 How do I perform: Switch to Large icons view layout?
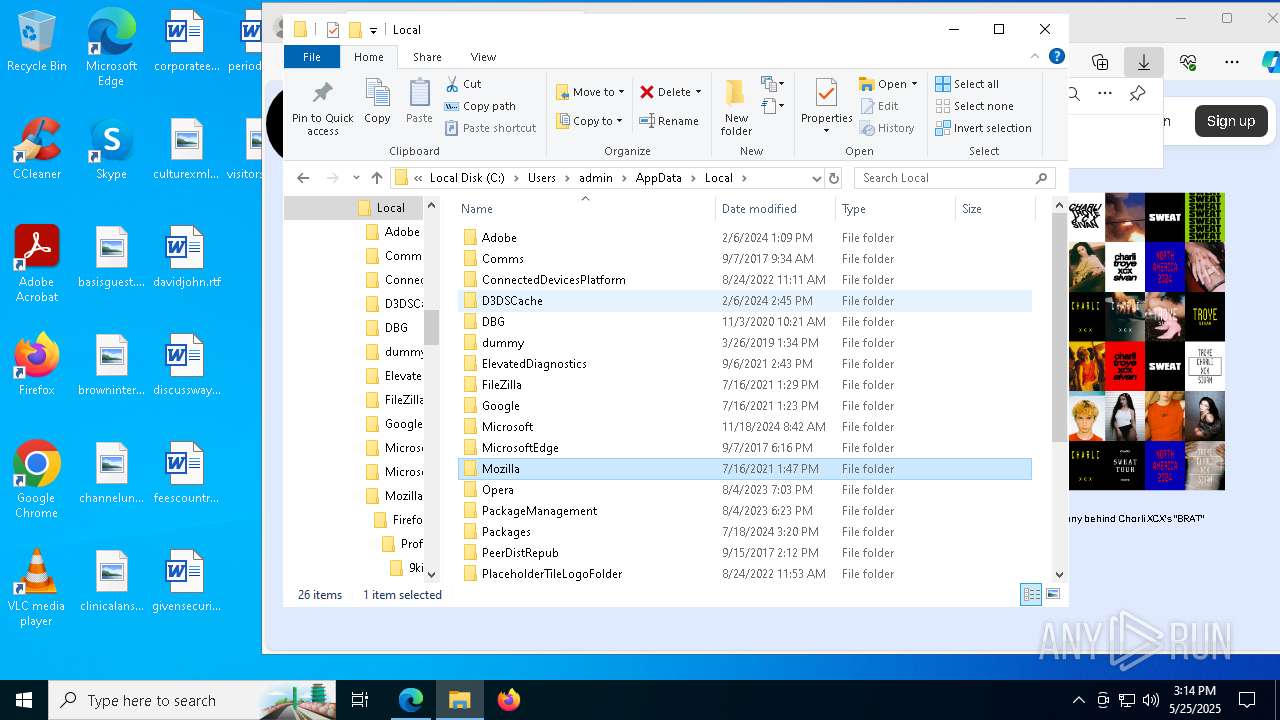[x=1053, y=594]
